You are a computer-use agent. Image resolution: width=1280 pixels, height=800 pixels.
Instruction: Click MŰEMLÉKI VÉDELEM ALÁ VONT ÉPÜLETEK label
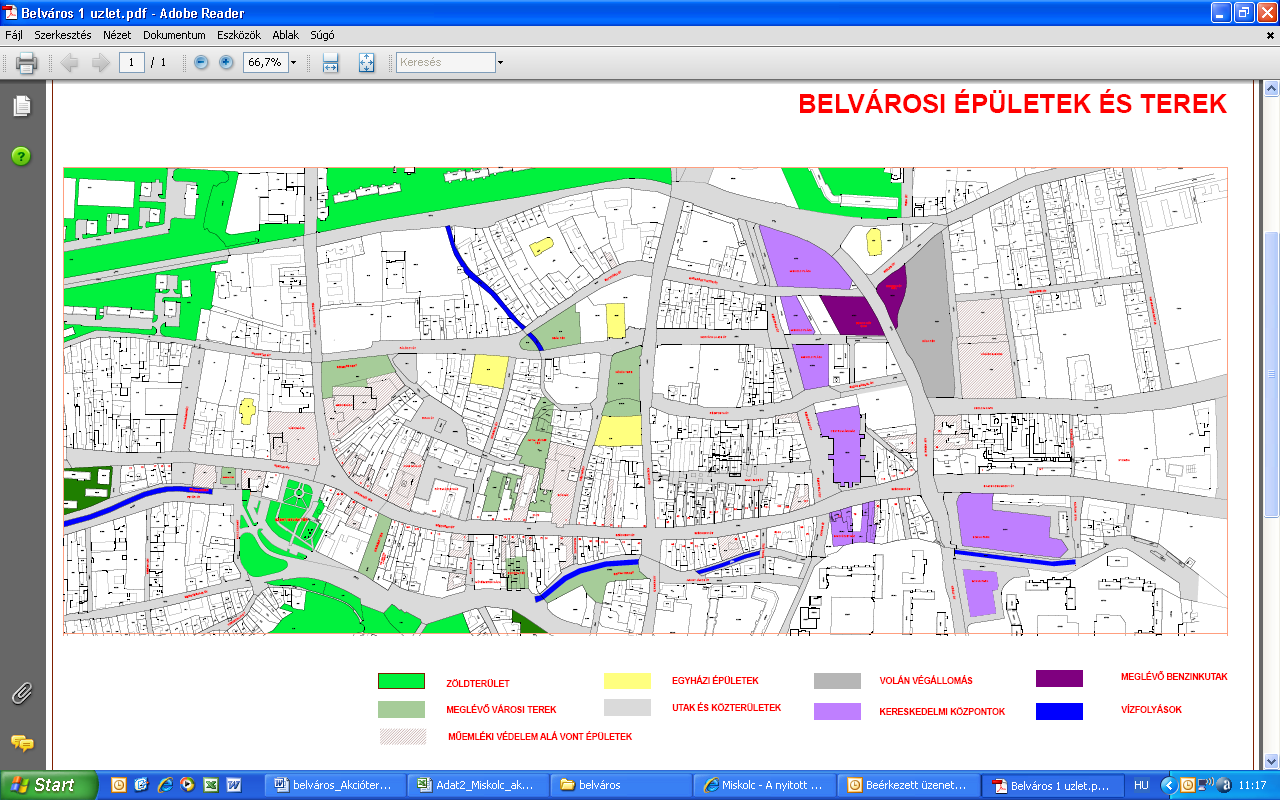pos(540,736)
